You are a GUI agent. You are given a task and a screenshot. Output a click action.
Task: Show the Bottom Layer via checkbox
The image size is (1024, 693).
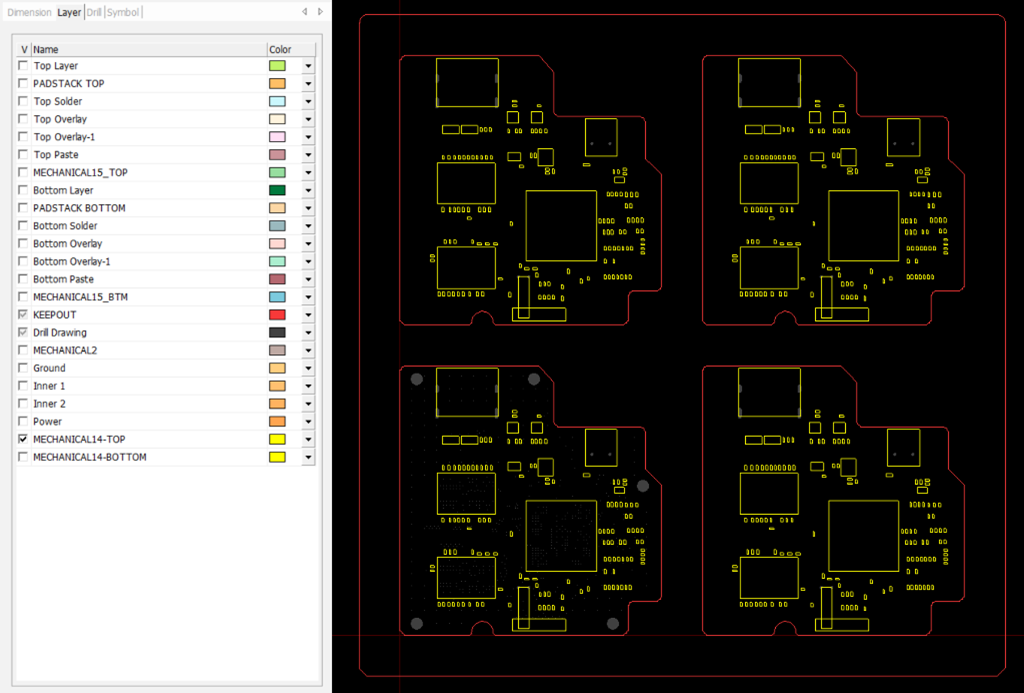(23, 190)
